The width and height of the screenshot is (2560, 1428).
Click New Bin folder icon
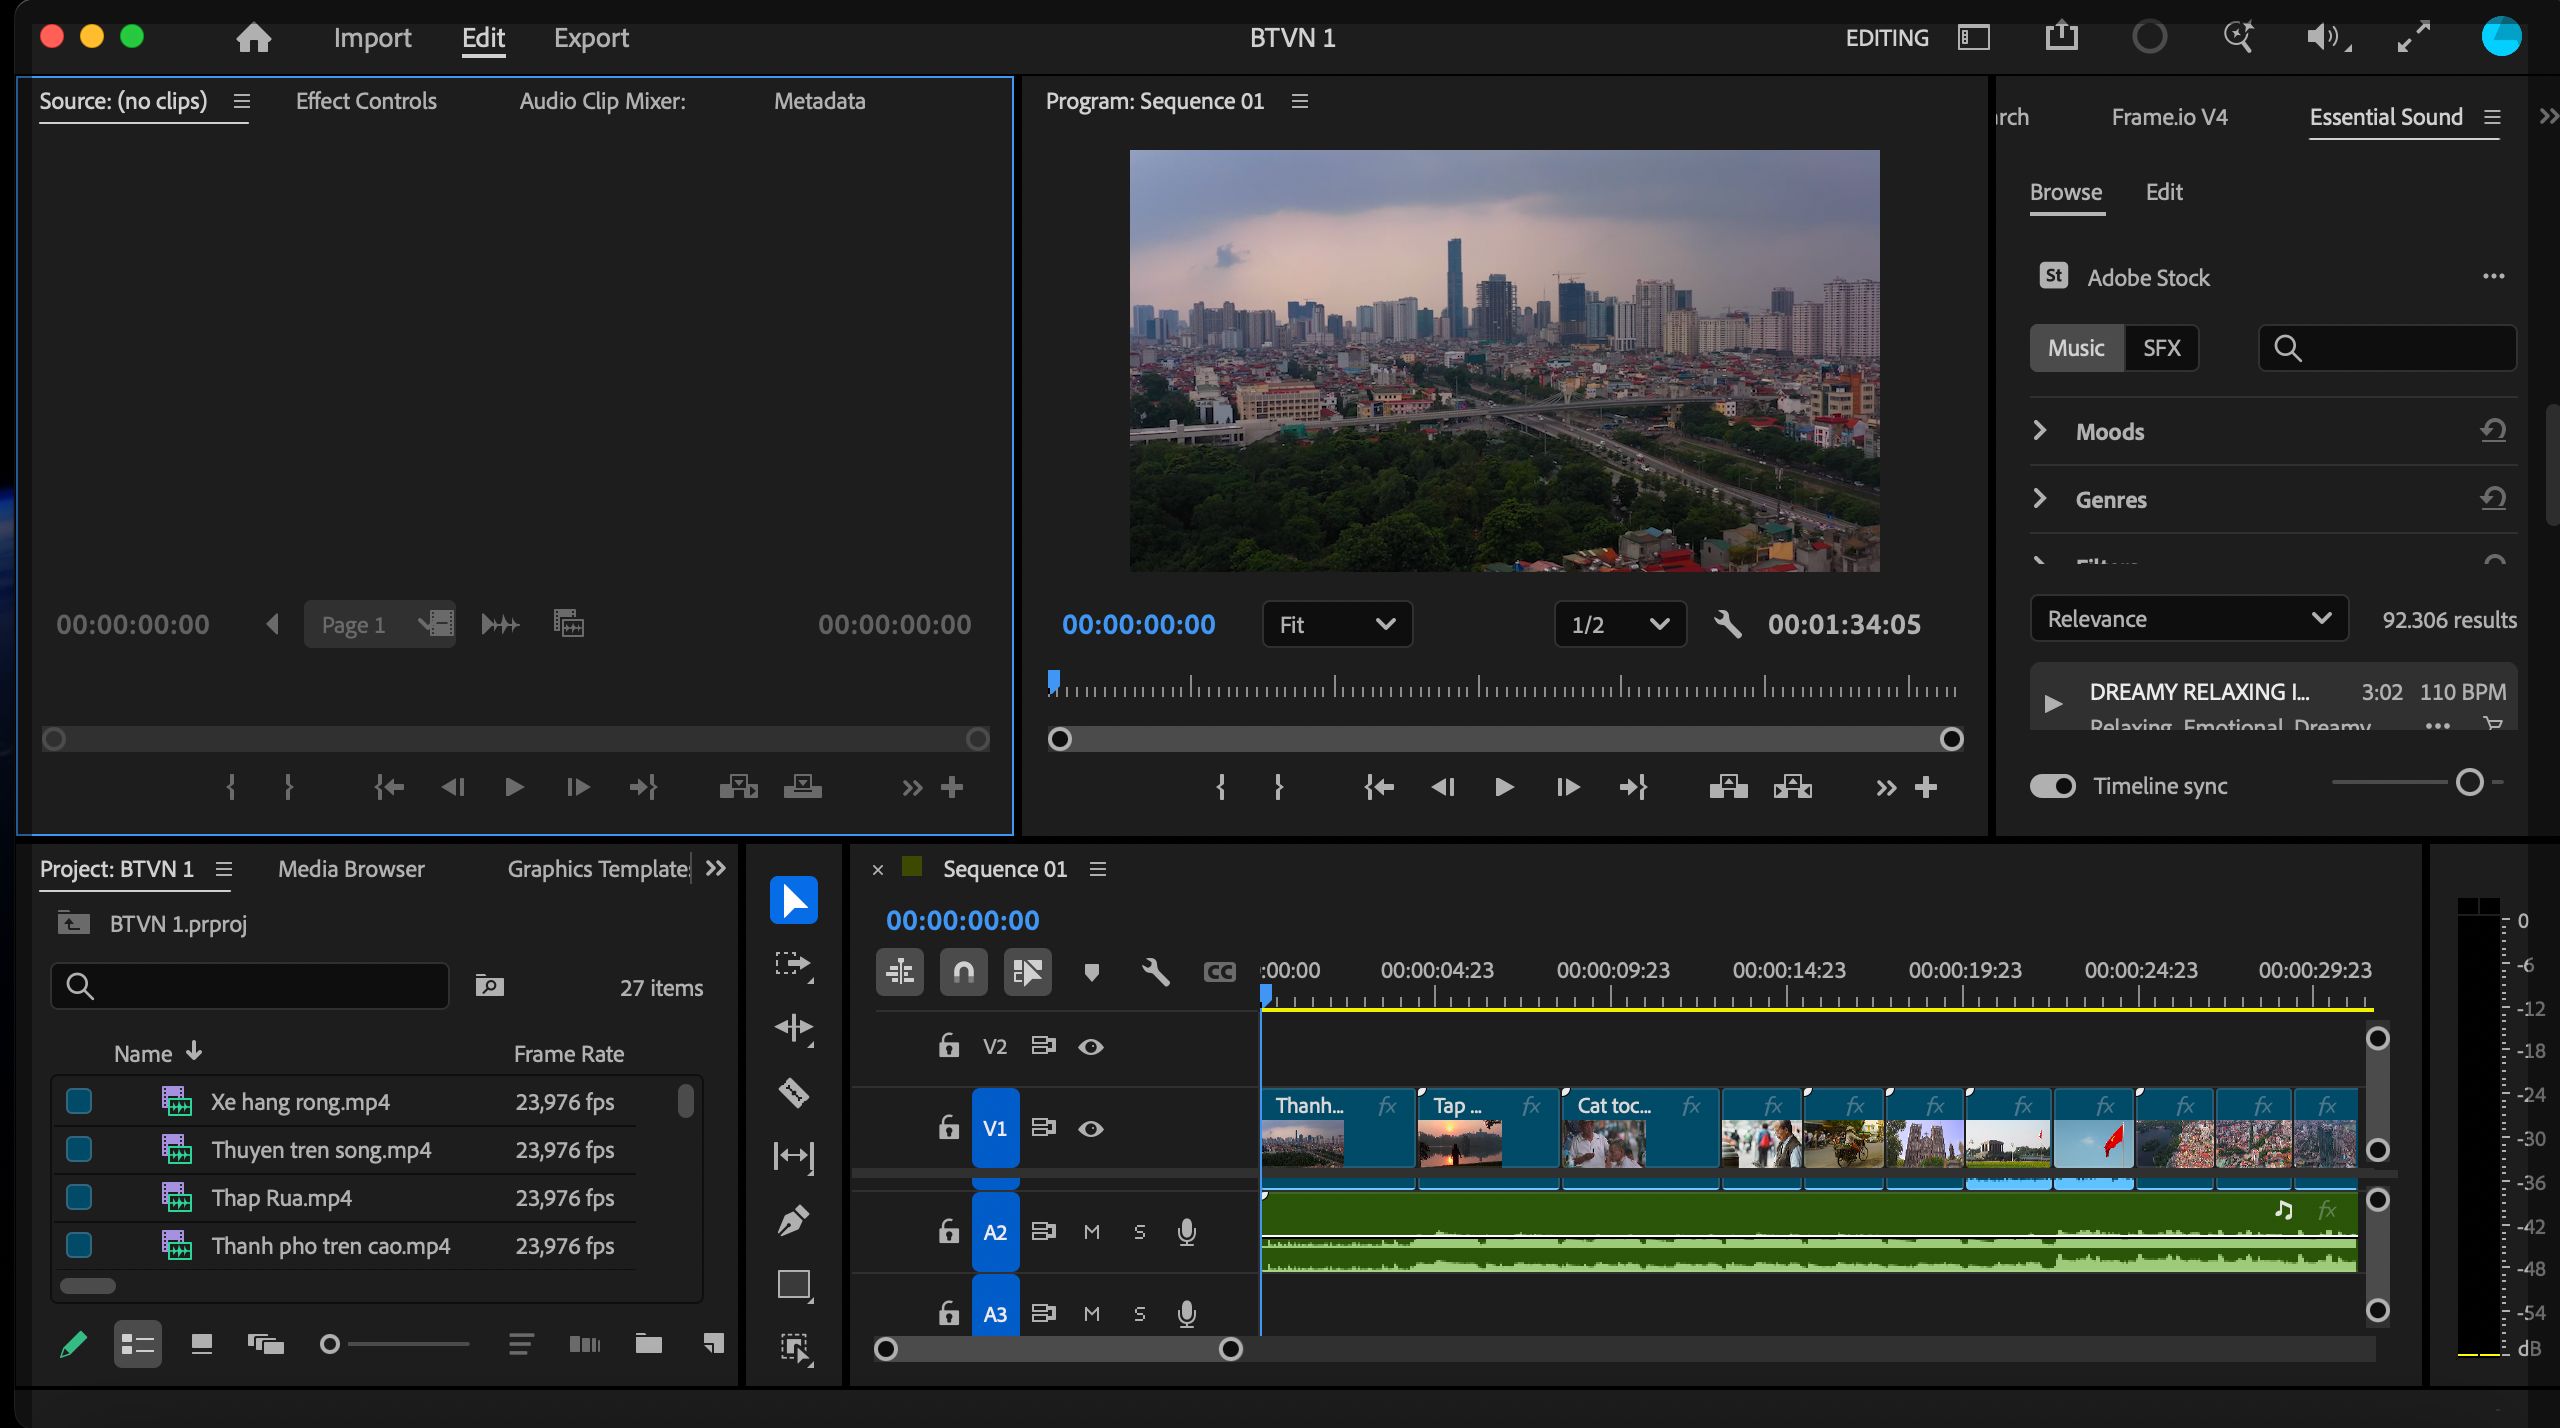pyautogui.click(x=648, y=1343)
